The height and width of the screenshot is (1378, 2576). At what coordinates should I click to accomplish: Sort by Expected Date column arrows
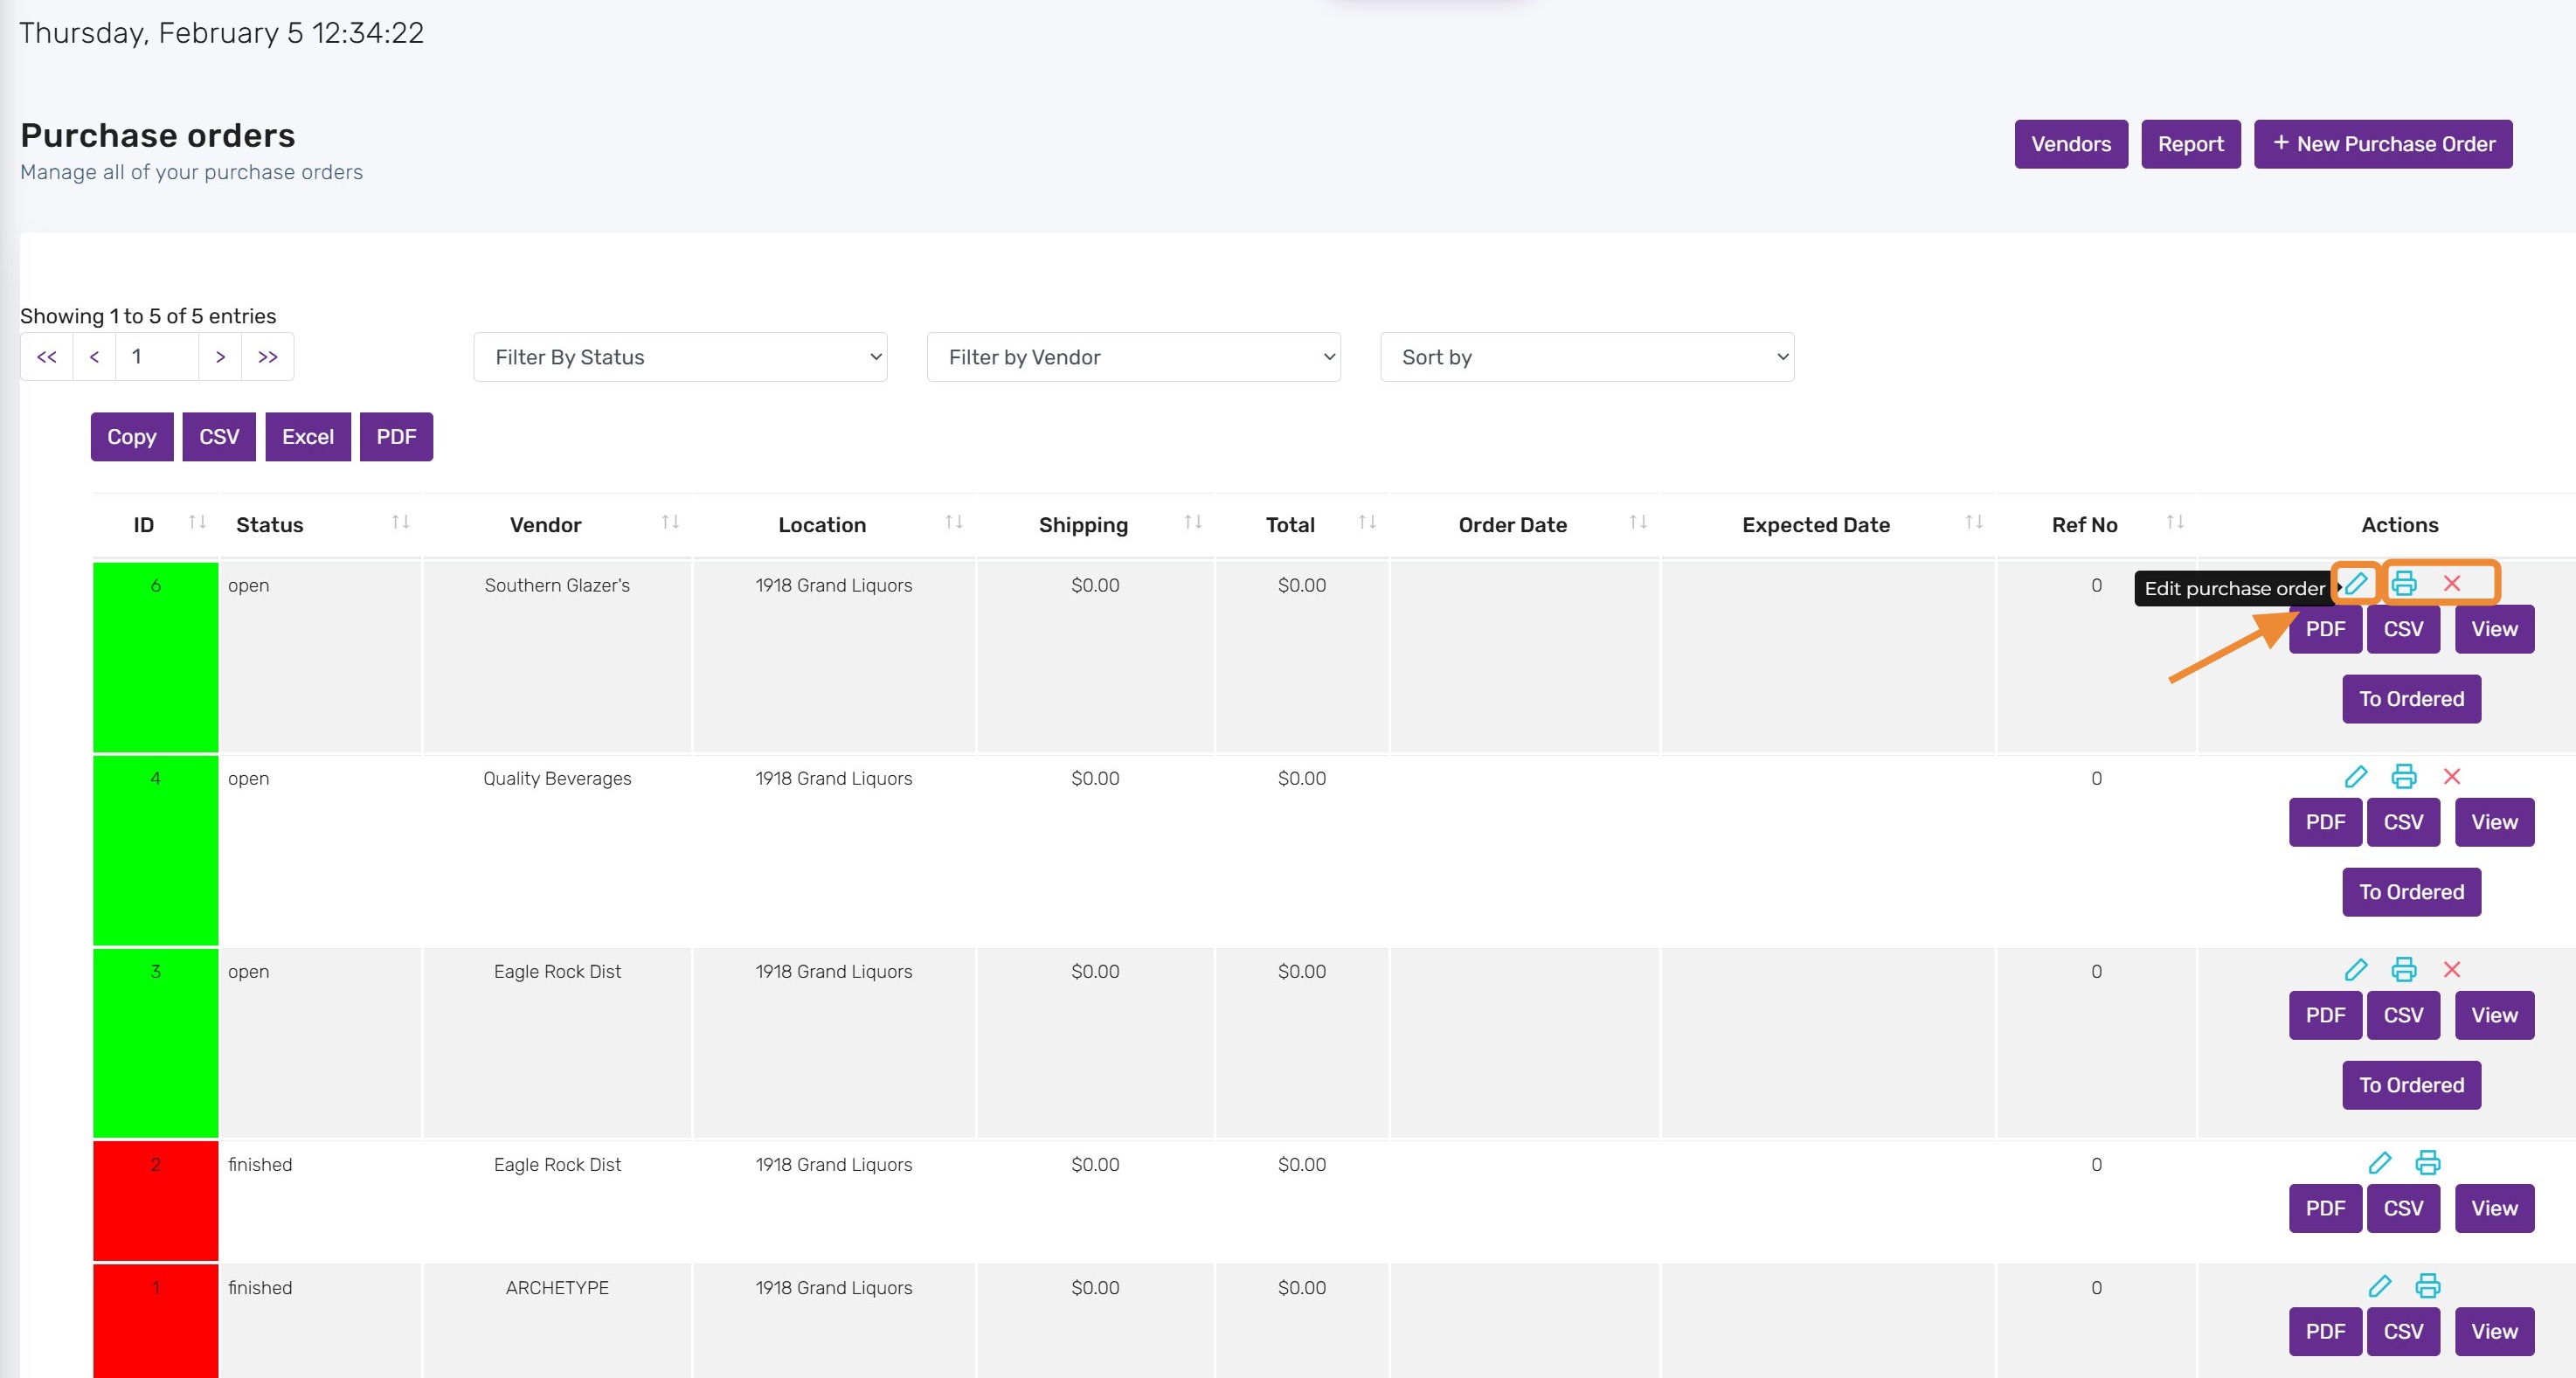(1974, 522)
